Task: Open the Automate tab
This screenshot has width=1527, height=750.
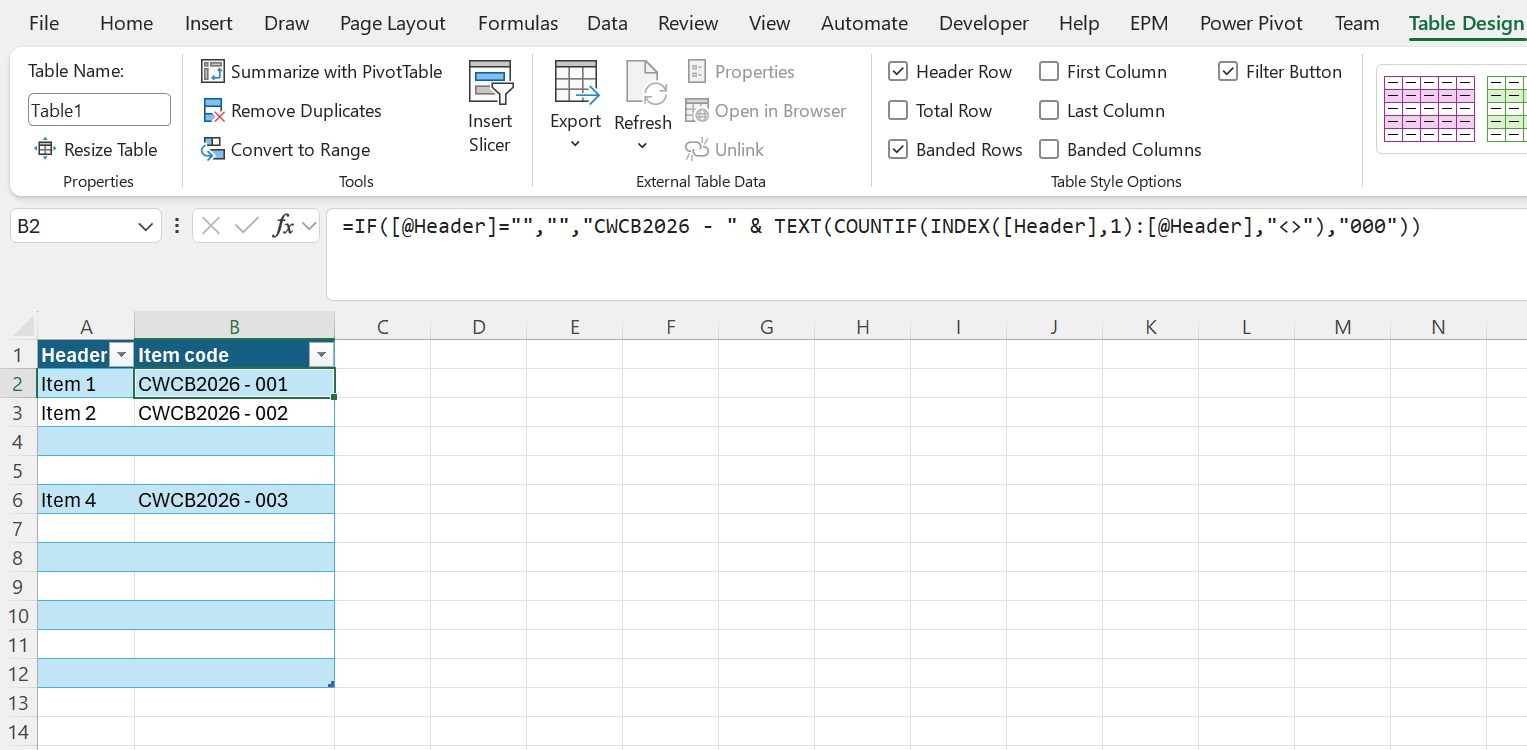Action: (x=864, y=23)
